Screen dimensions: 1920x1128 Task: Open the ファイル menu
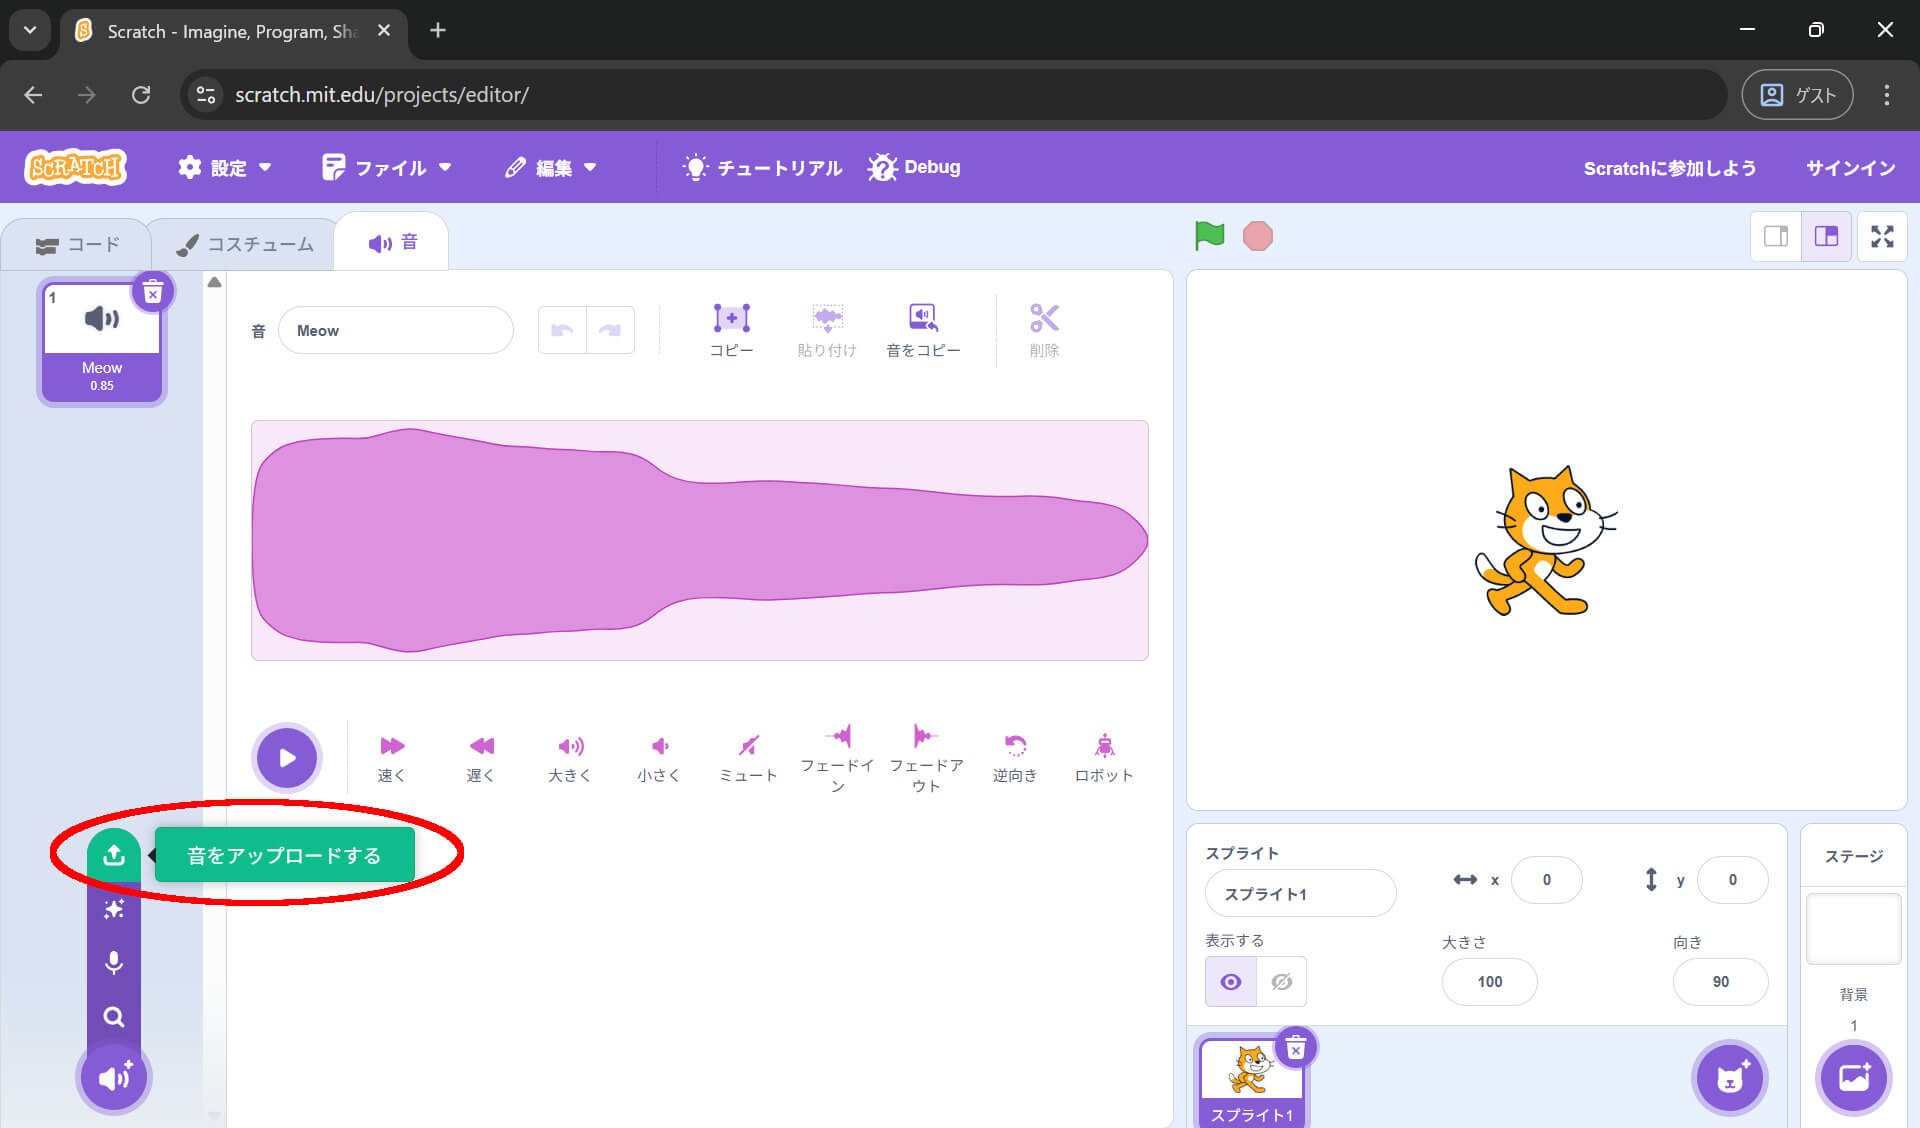pos(388,167)
